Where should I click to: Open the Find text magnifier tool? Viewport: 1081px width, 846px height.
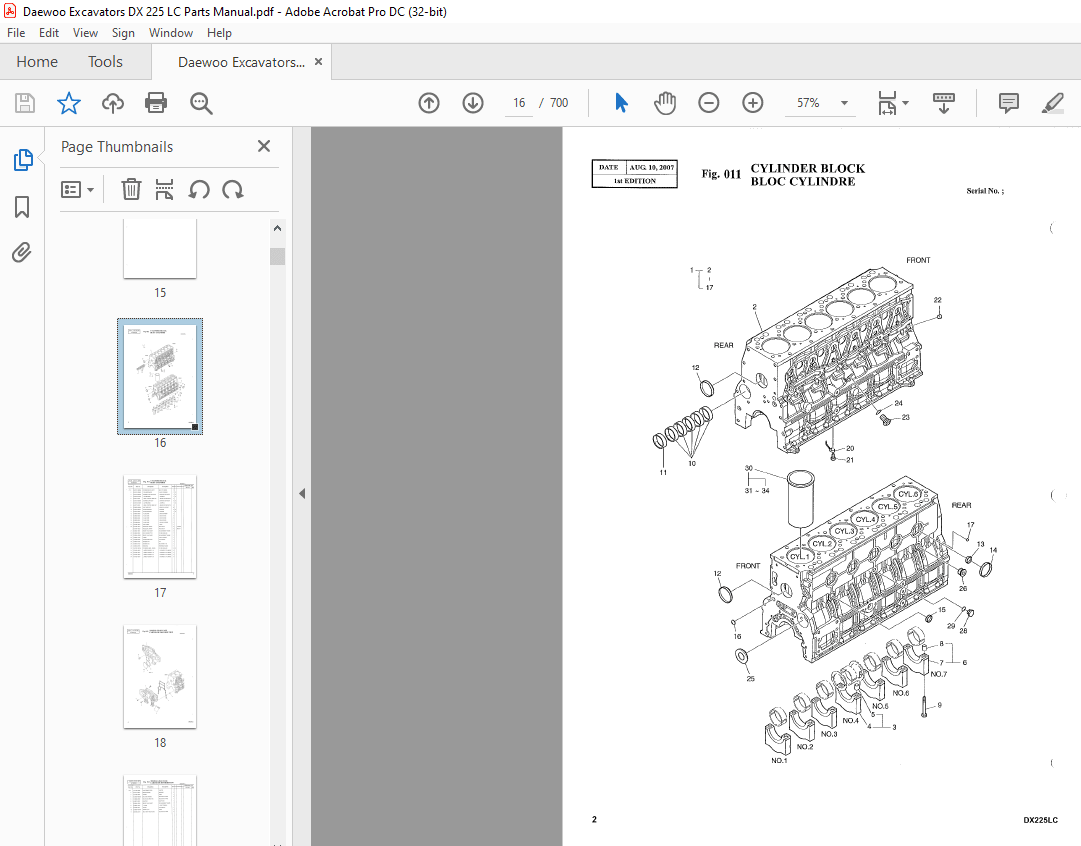pyautogui.click(x=201, y=103)
